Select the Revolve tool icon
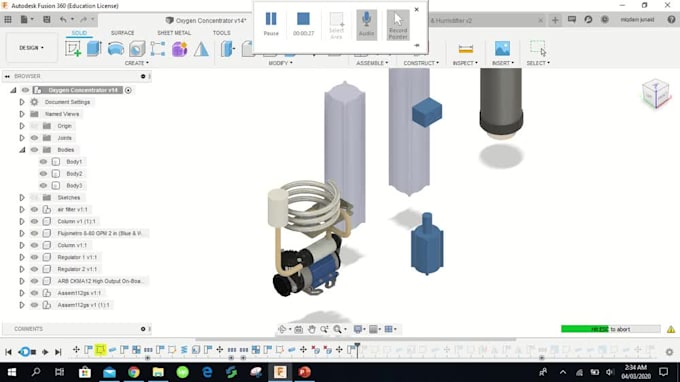 point(115,49)
